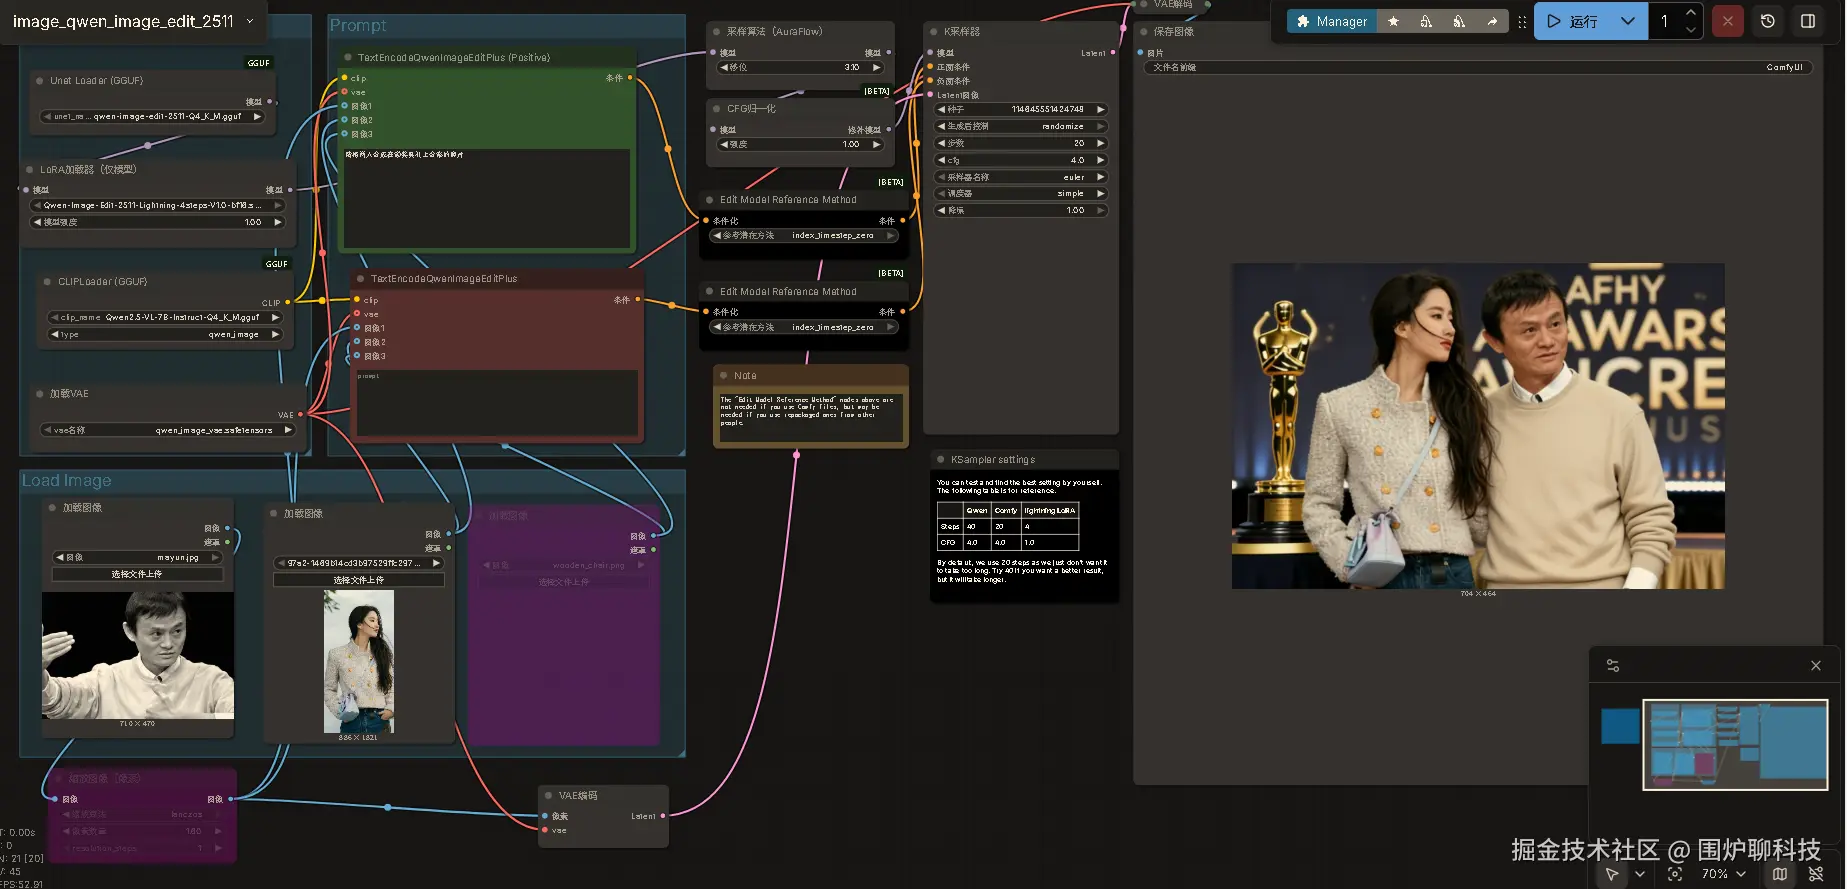Click the scheduler simple field
1847x889 pixels.
(1021, 193)
